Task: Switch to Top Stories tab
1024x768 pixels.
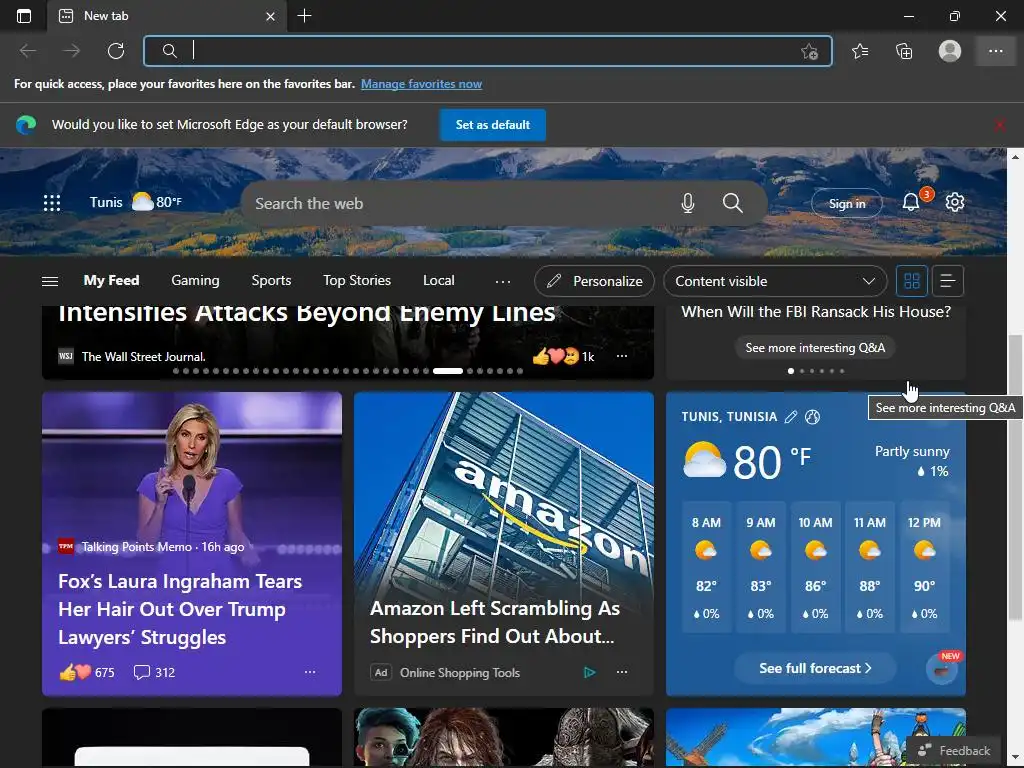Action: point(357,280)
